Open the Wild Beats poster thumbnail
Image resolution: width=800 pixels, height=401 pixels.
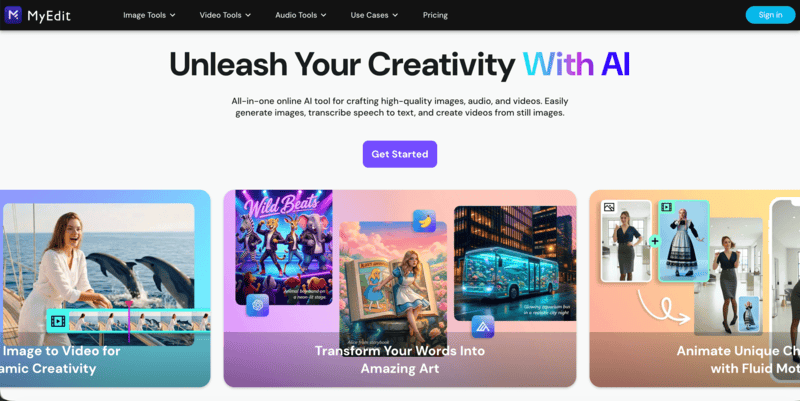[284, 247]
